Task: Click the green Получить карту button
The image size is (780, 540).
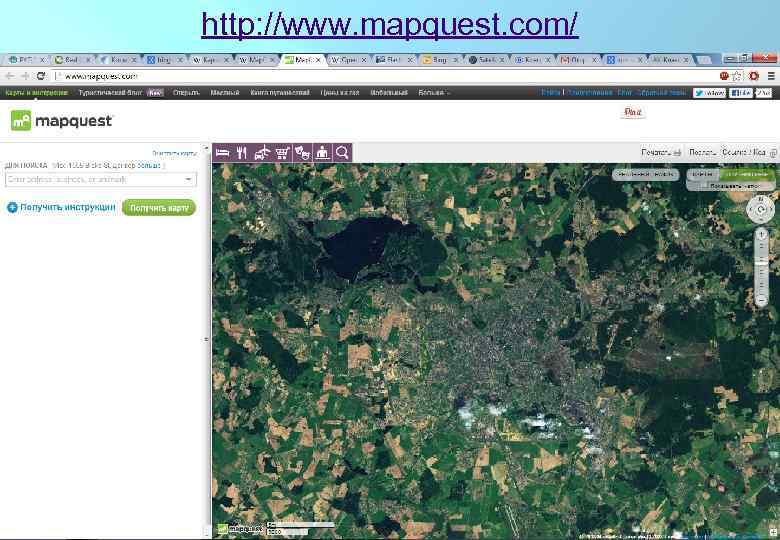Action: [x=159, y=208]
